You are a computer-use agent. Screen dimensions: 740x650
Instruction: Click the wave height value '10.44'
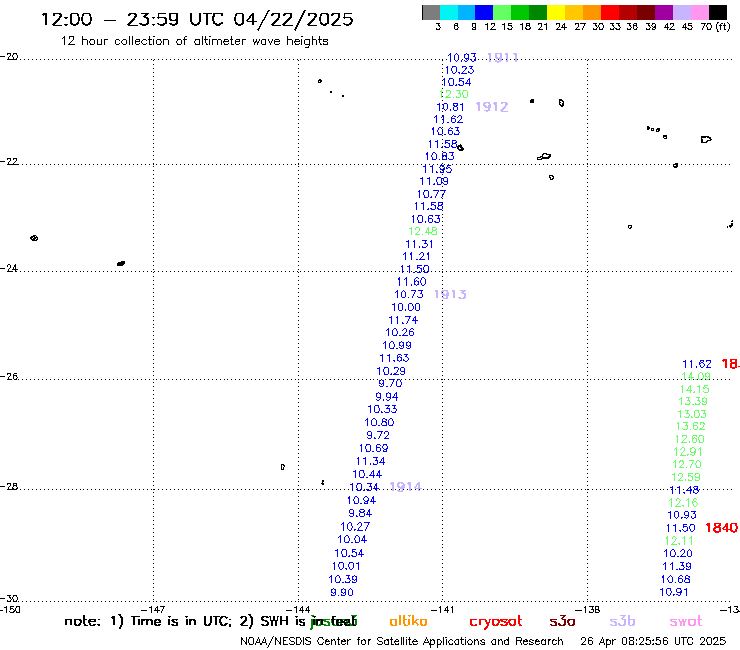[x=367, y=474]
